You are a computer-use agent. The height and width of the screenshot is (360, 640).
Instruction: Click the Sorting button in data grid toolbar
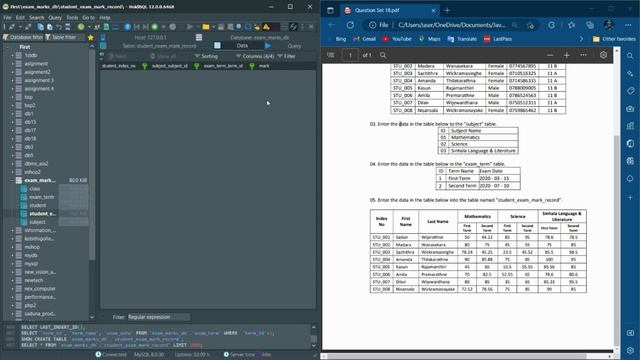206,56
